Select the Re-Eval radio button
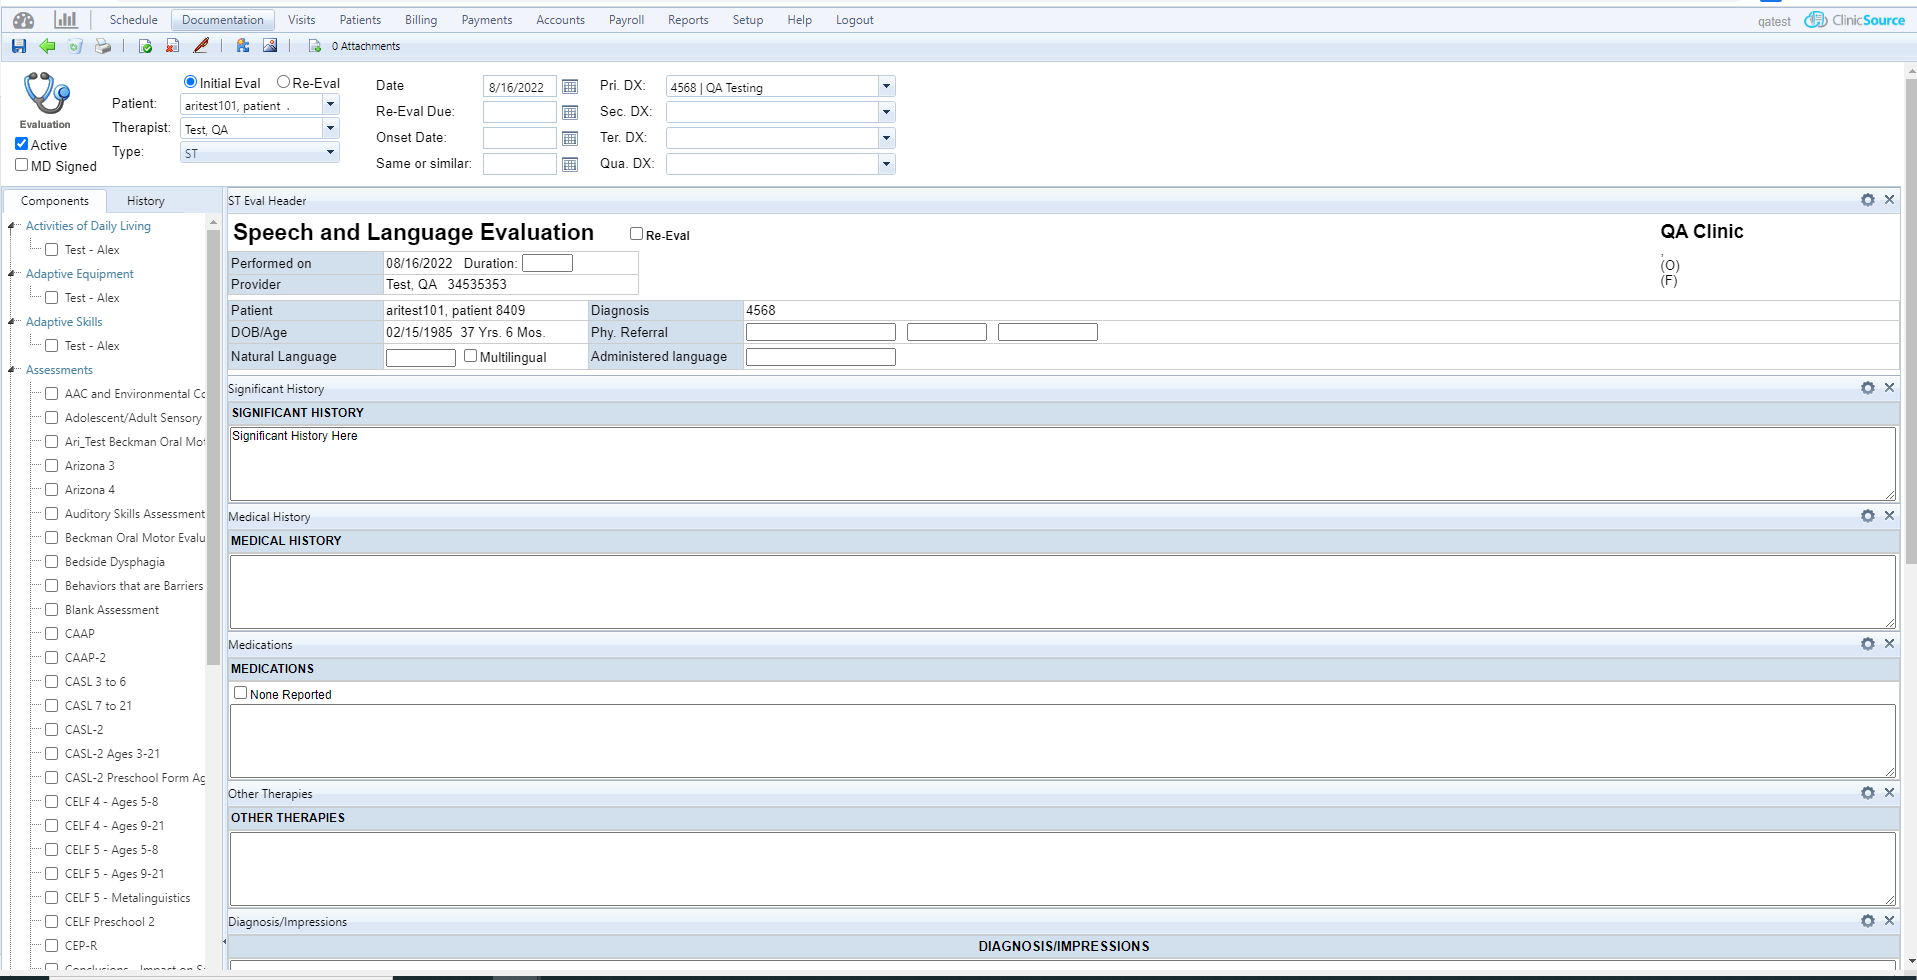Image resolution: width=1917 pixels, height=980 pixels. coord(282,82)
